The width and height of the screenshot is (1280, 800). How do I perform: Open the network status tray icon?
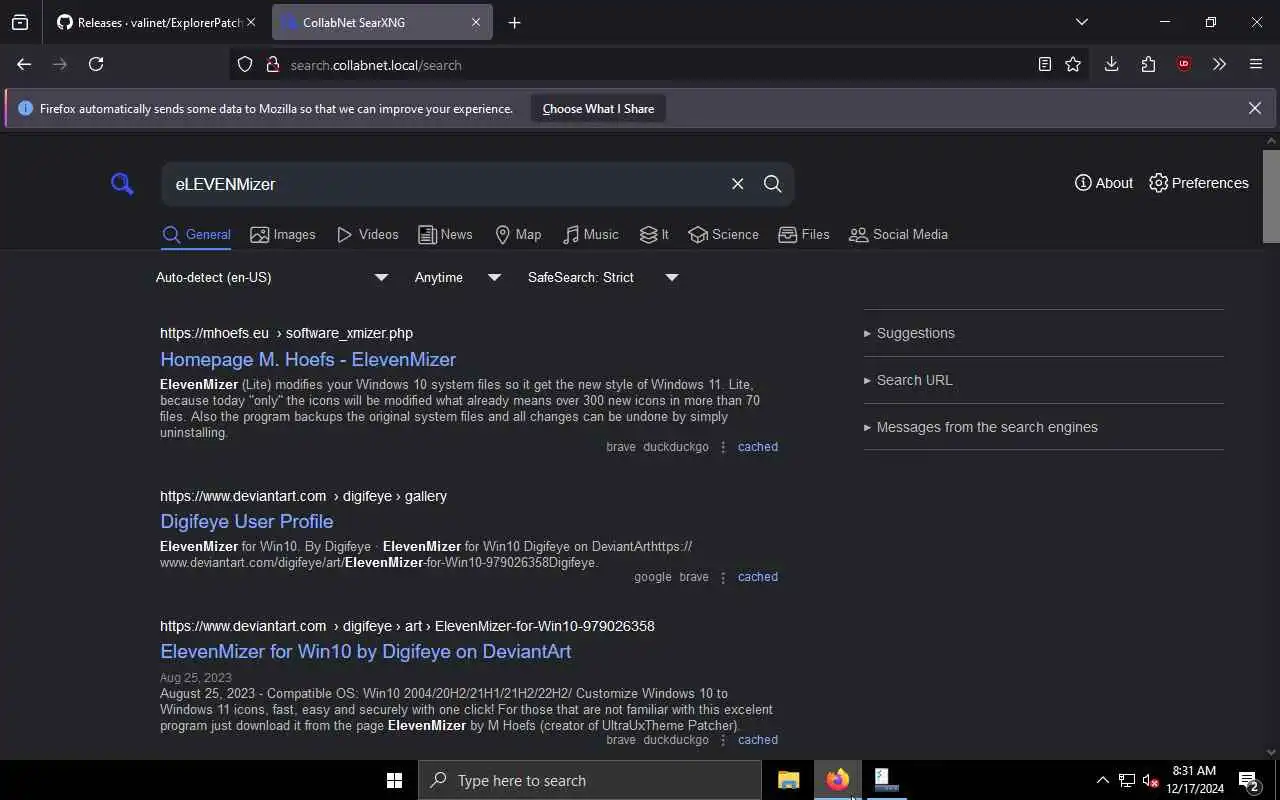1127,780
